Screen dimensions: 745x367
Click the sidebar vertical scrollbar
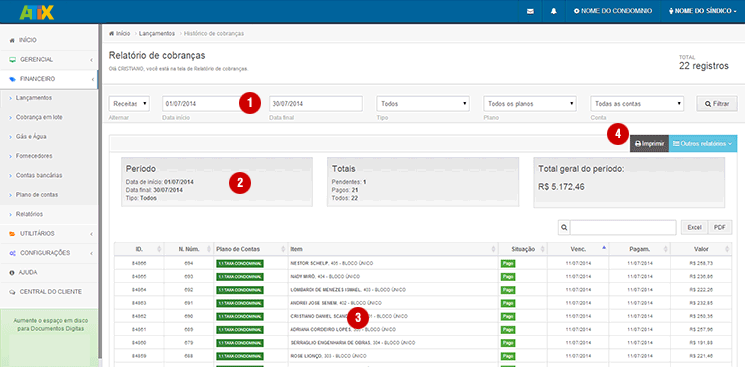click(x=100, y=190)
